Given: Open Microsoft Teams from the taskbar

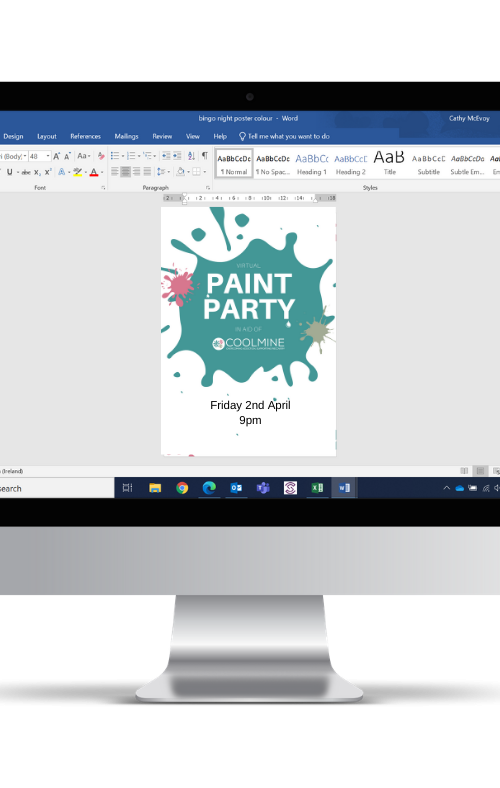Looking at the screenshot, I should point(263,487).
